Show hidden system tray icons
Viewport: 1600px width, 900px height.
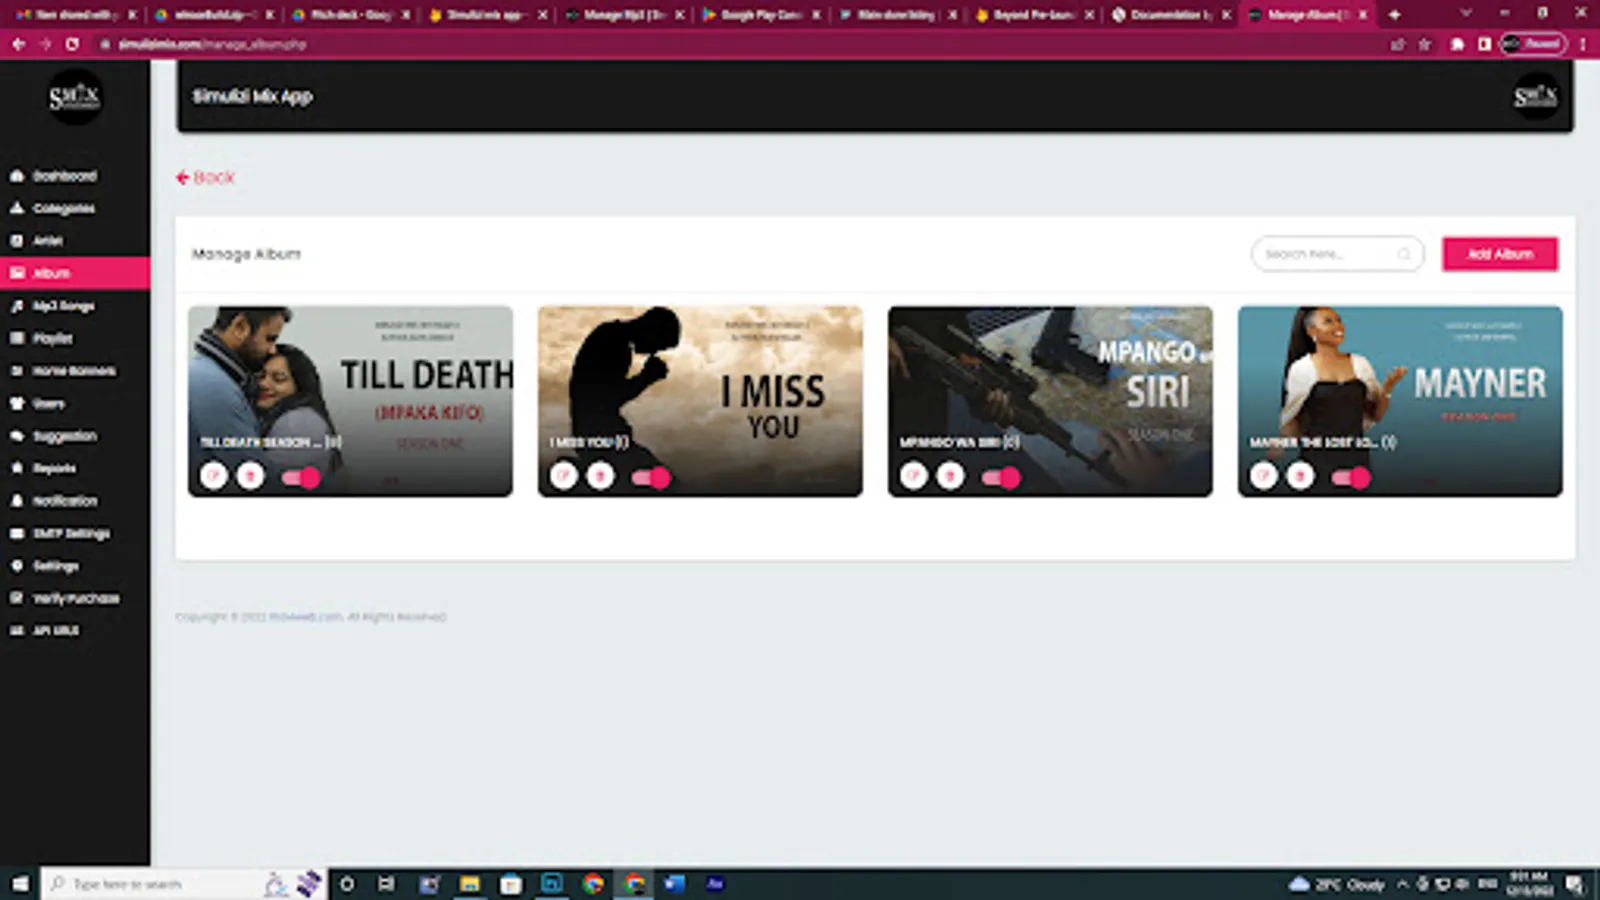coord(1402,884)
